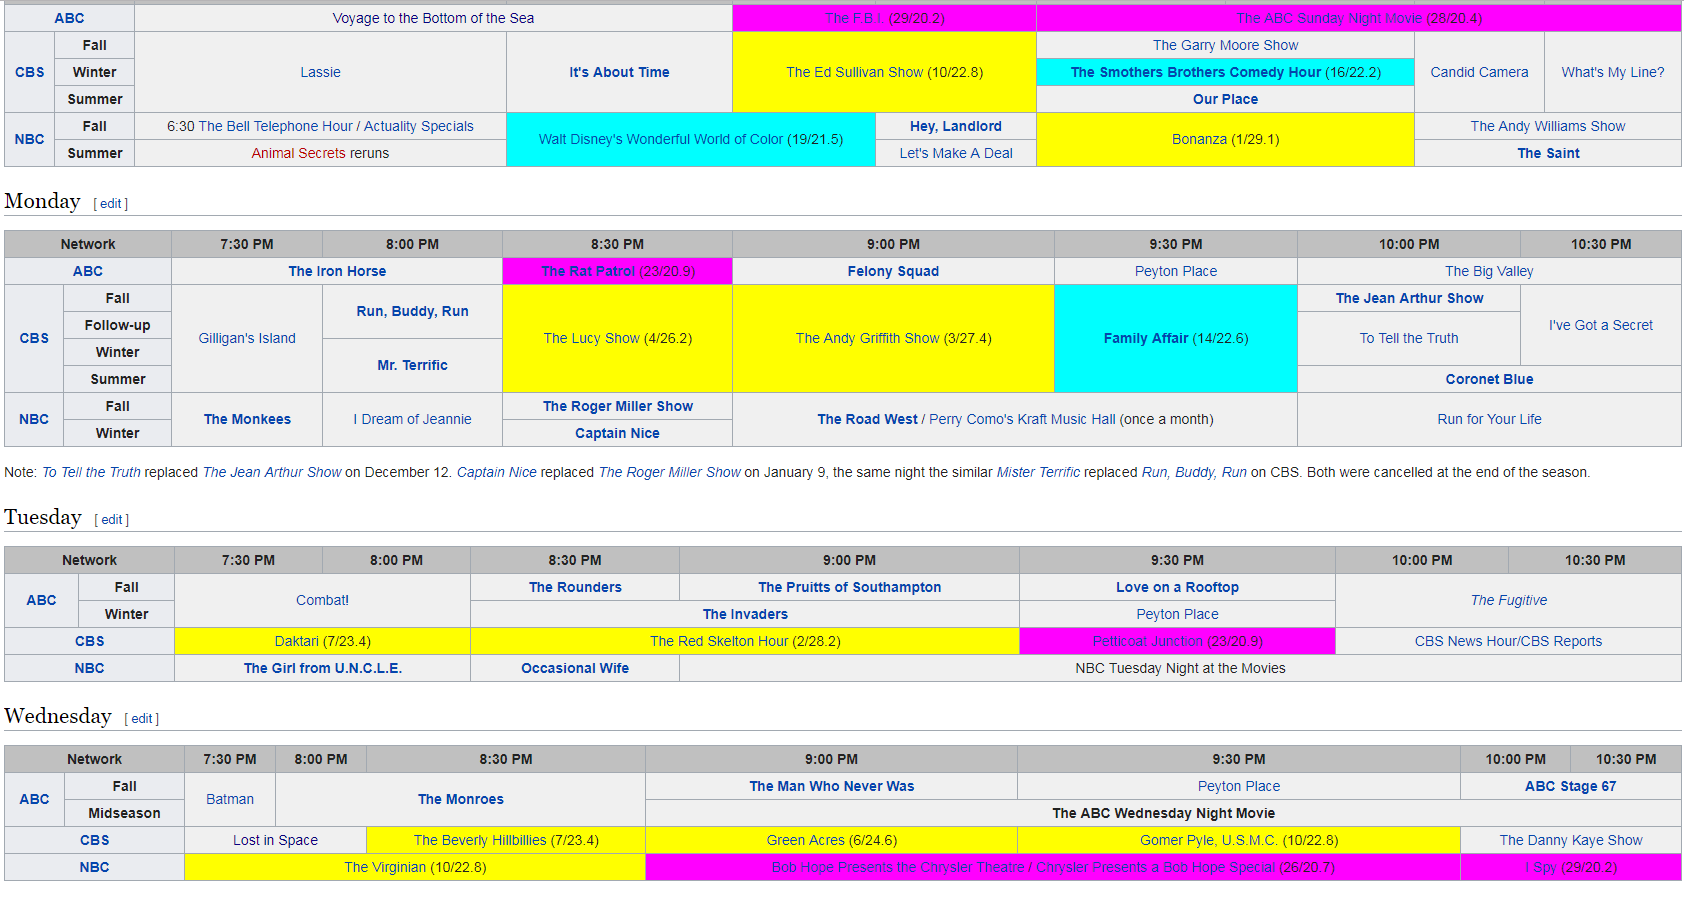Click the To Tell the Truth note link
This screenshot has width=1684, height=899.
click(x=91, y=472)
